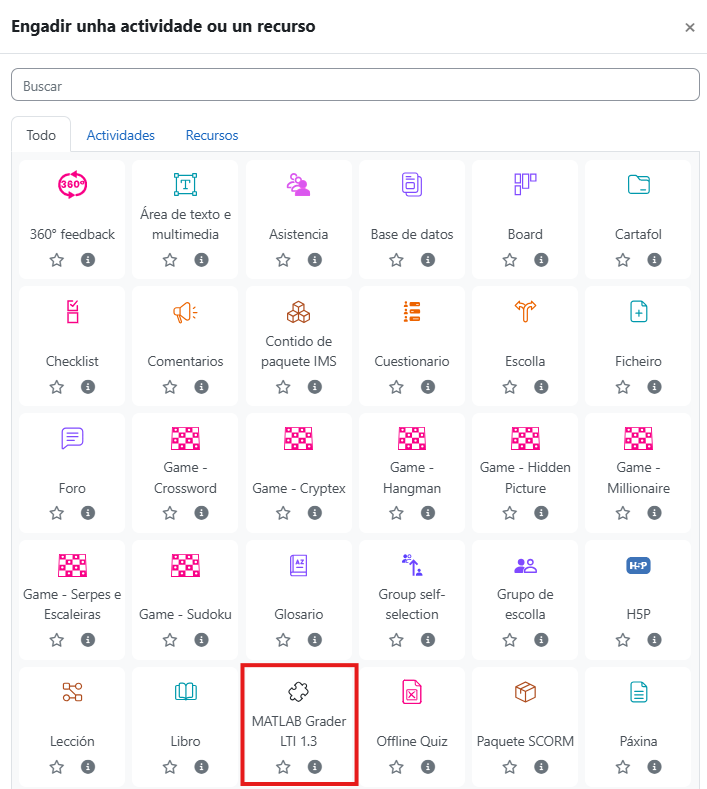Select the MATLAB Grader LTI 1.3 icon
The height and width of the screenshot is (789, 707).
coord(298,692)
